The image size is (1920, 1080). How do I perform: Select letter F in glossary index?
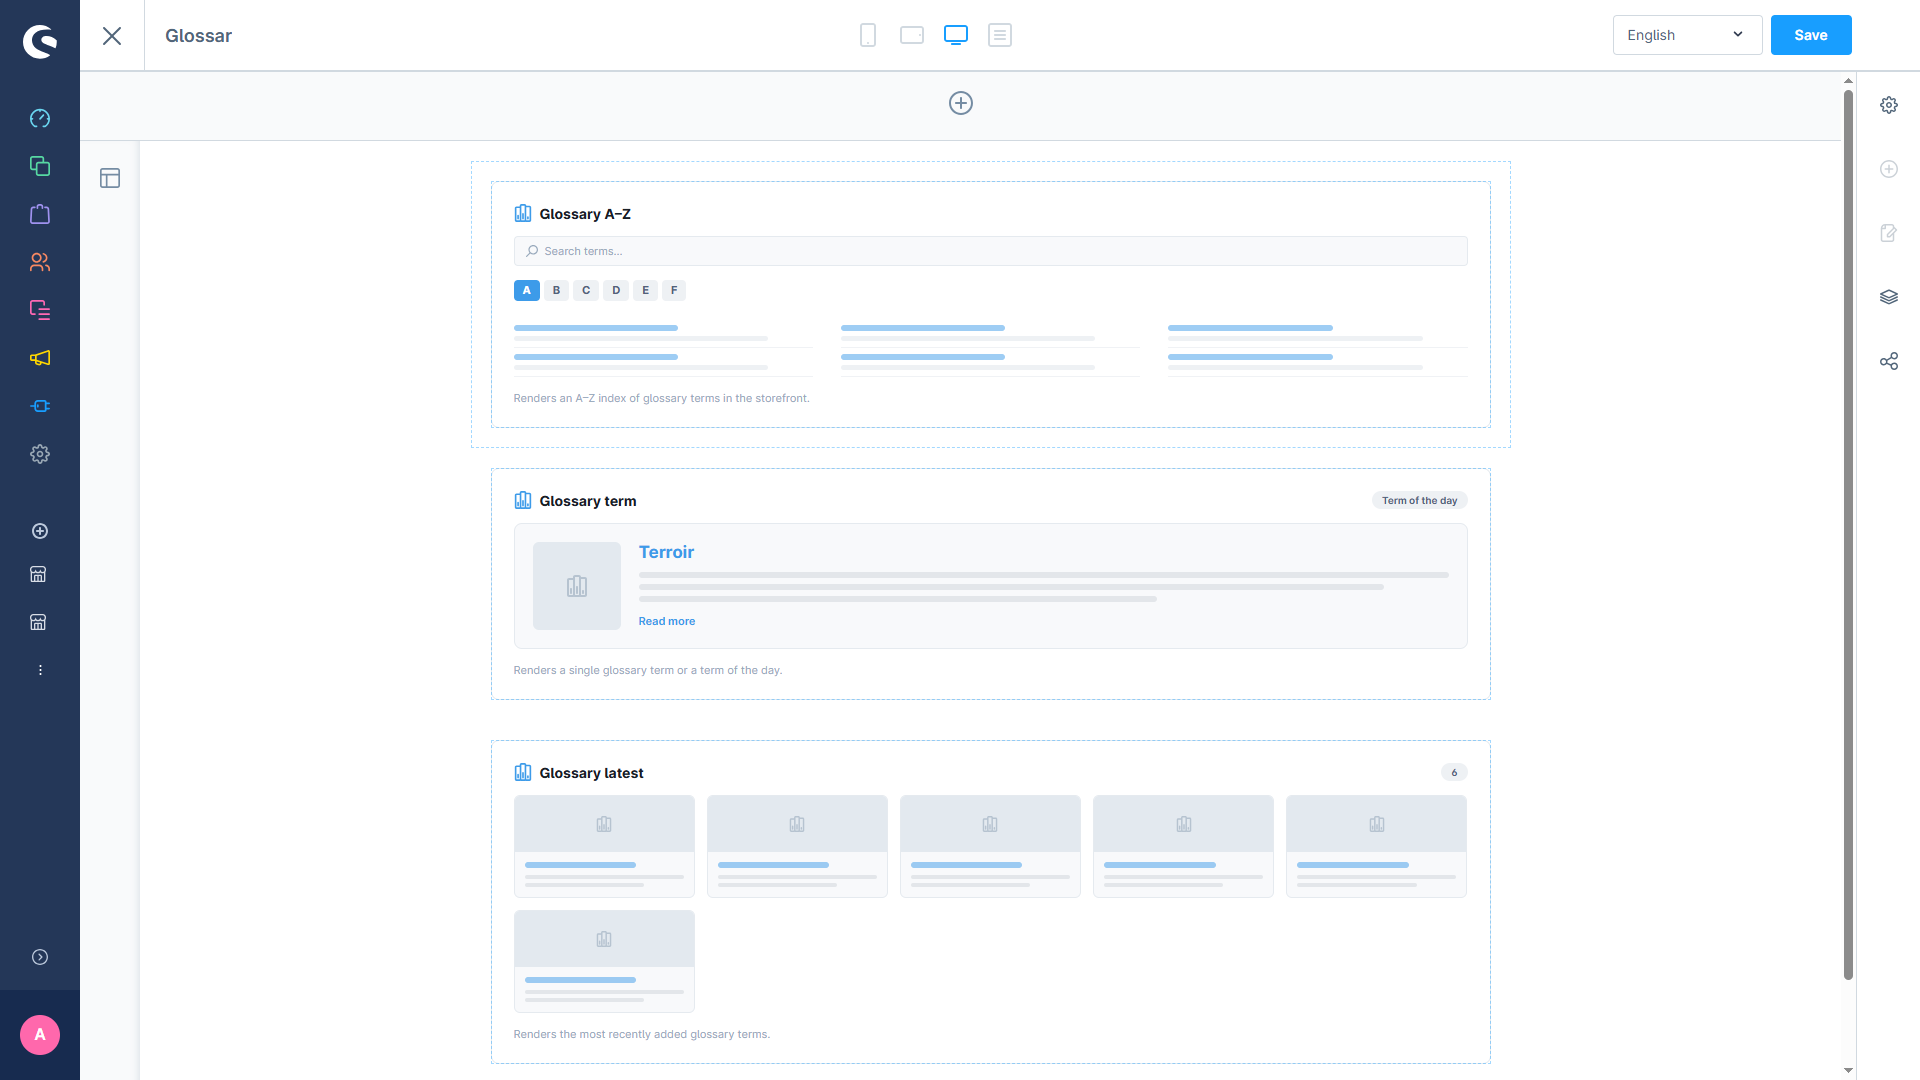[674, 290]
